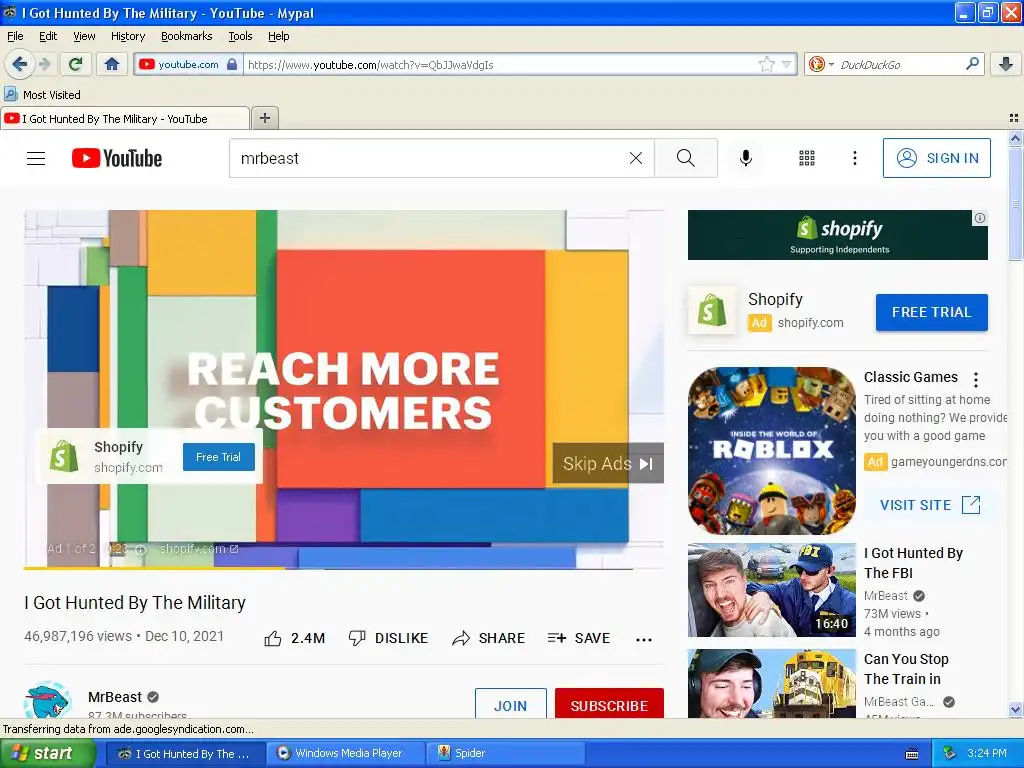Switch to Spider in the taskbar
This screenshot has height=768, width=1024.
(x=505, y=753)
